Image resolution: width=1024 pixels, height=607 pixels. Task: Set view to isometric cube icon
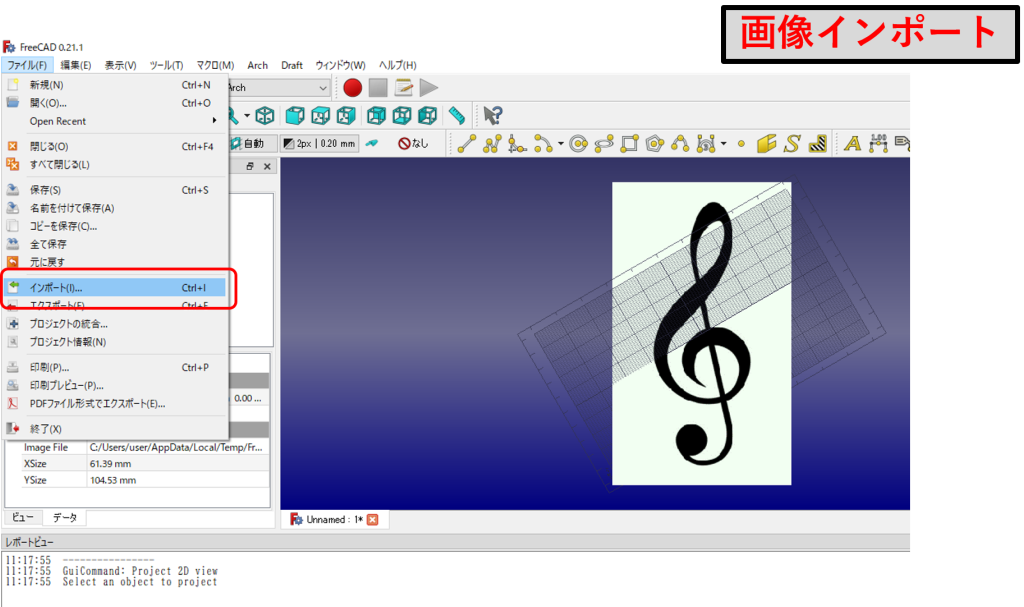(264, 115)
